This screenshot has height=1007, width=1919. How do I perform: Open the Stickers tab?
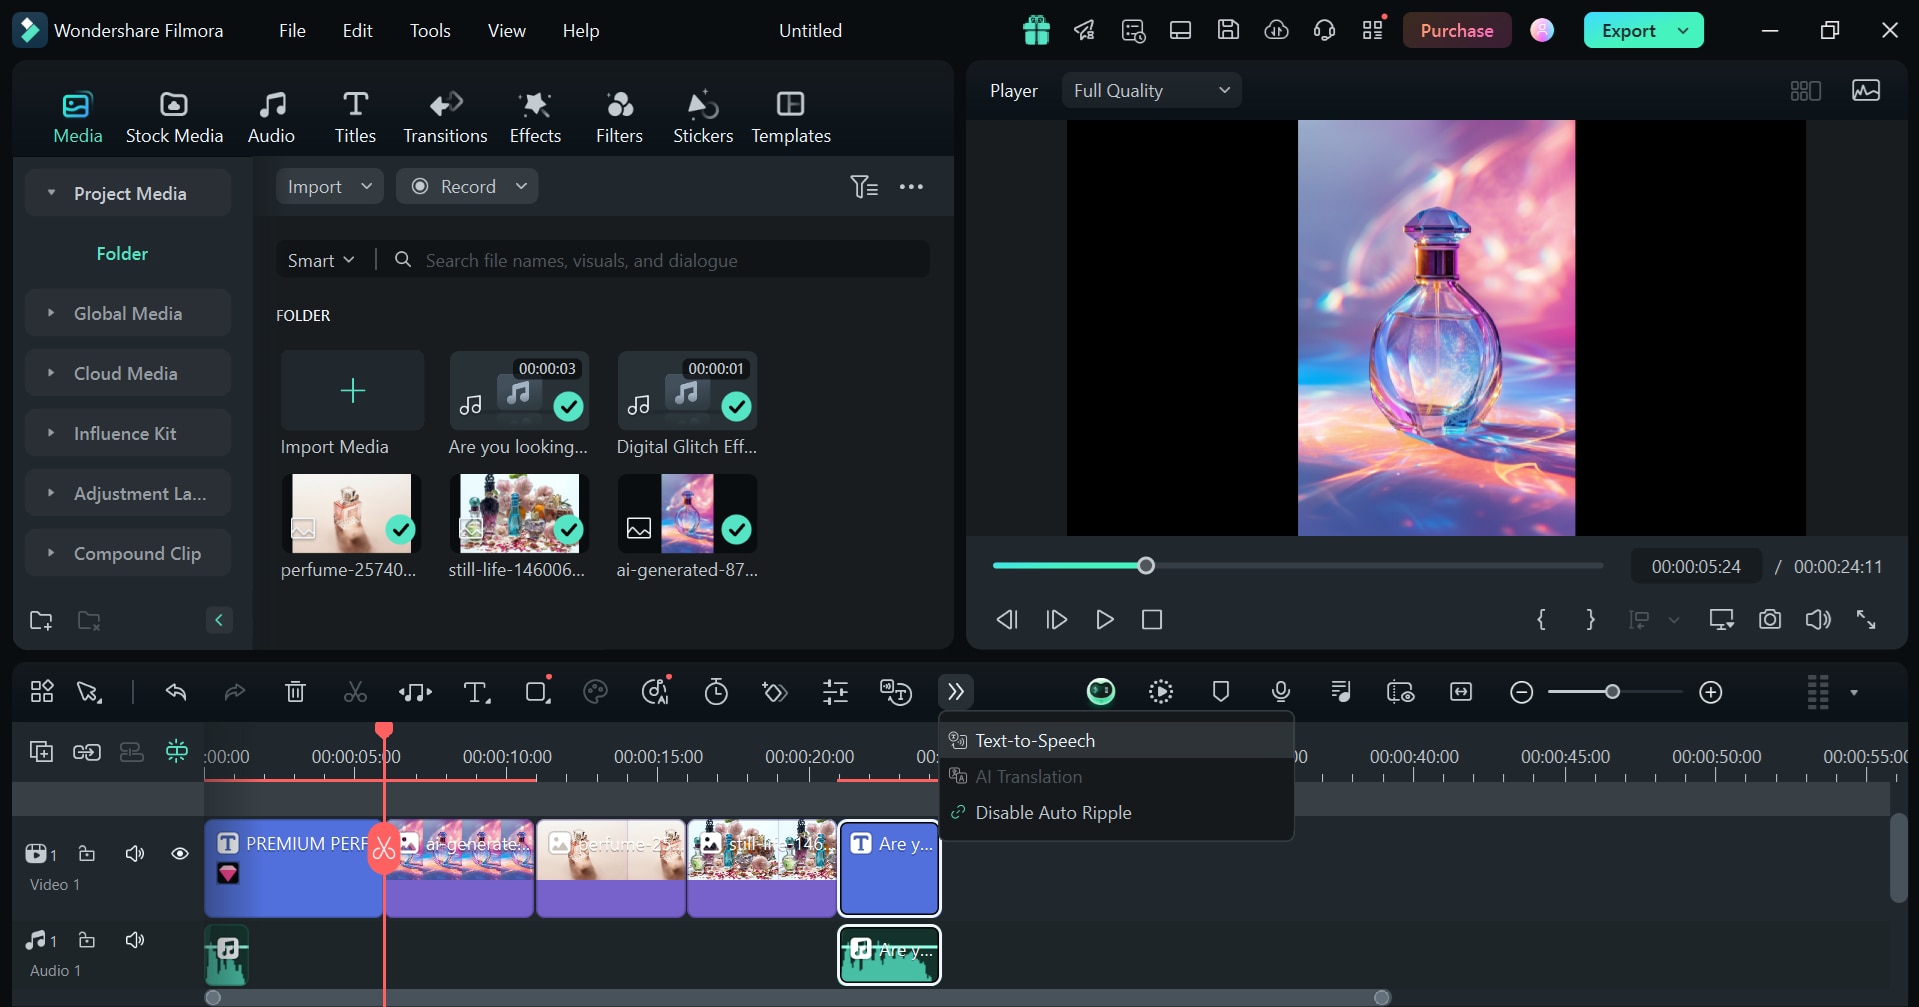pos(703,117)
